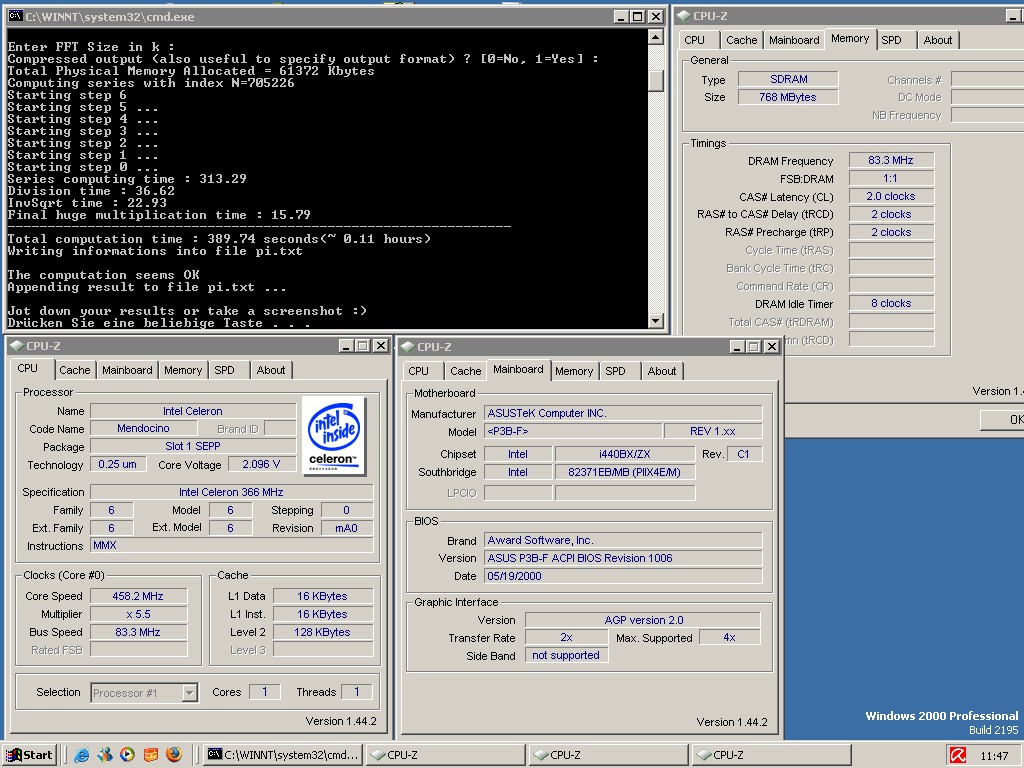Select Memory tab in CPU-Z Mainboard window

[x=574, y=371]
